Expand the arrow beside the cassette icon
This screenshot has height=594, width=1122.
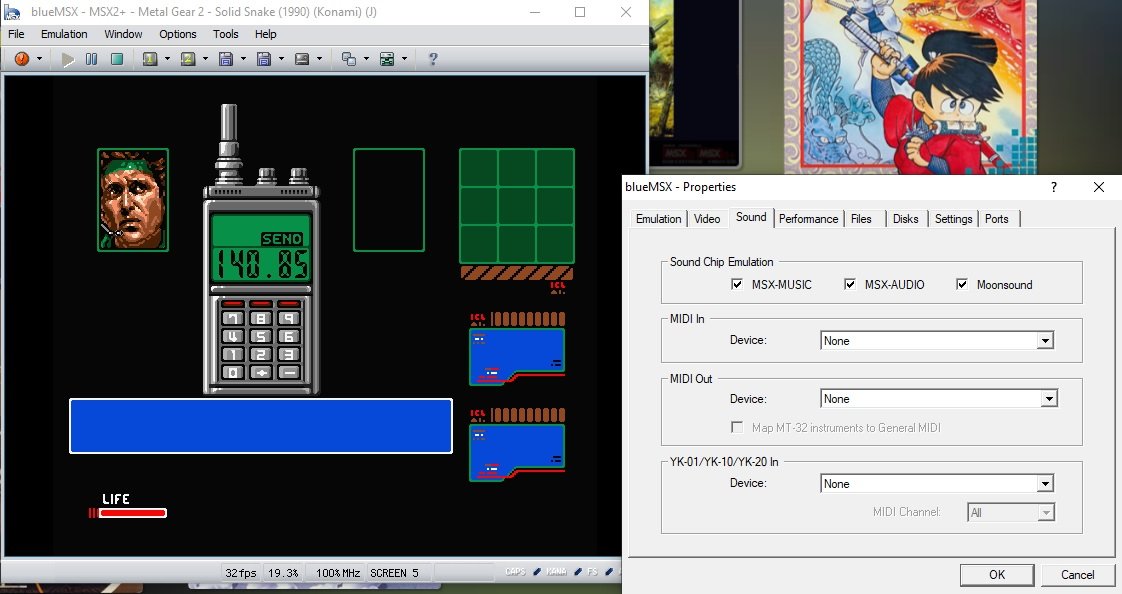319,59
